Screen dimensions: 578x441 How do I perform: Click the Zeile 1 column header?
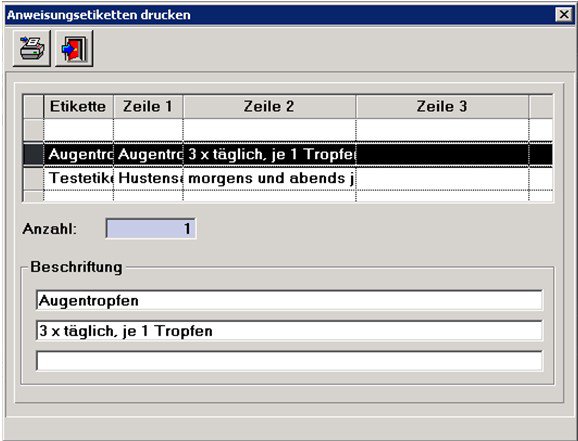(148, 107)
